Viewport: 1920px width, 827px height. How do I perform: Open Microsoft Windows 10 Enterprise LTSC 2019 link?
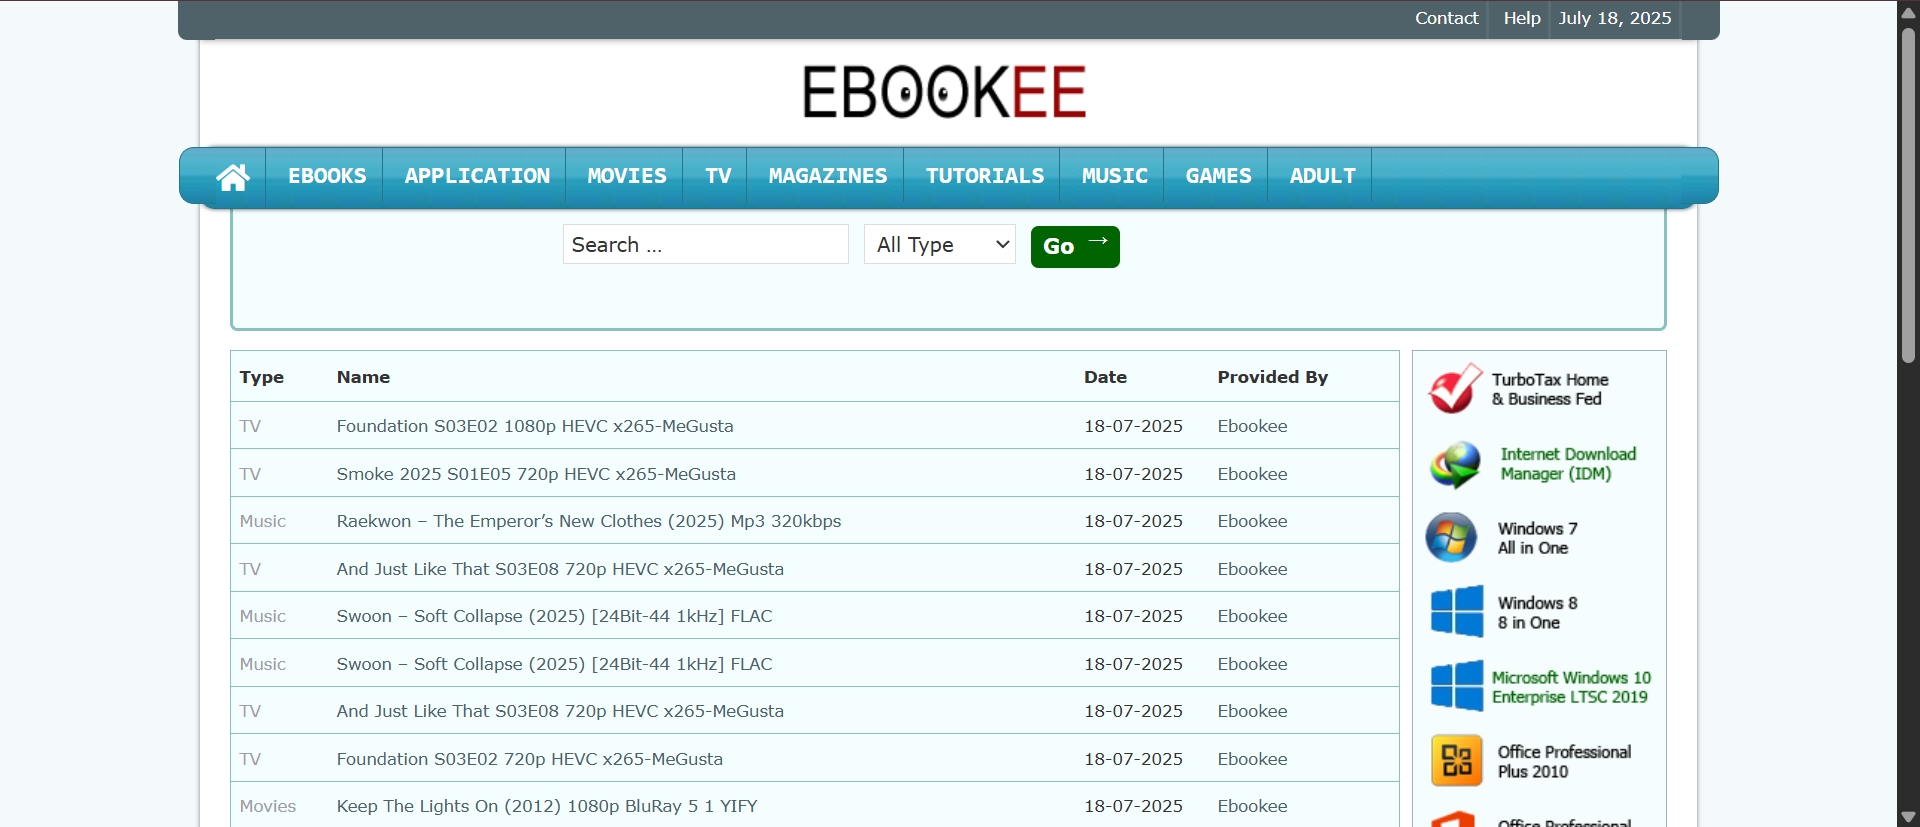point(1571,687)
